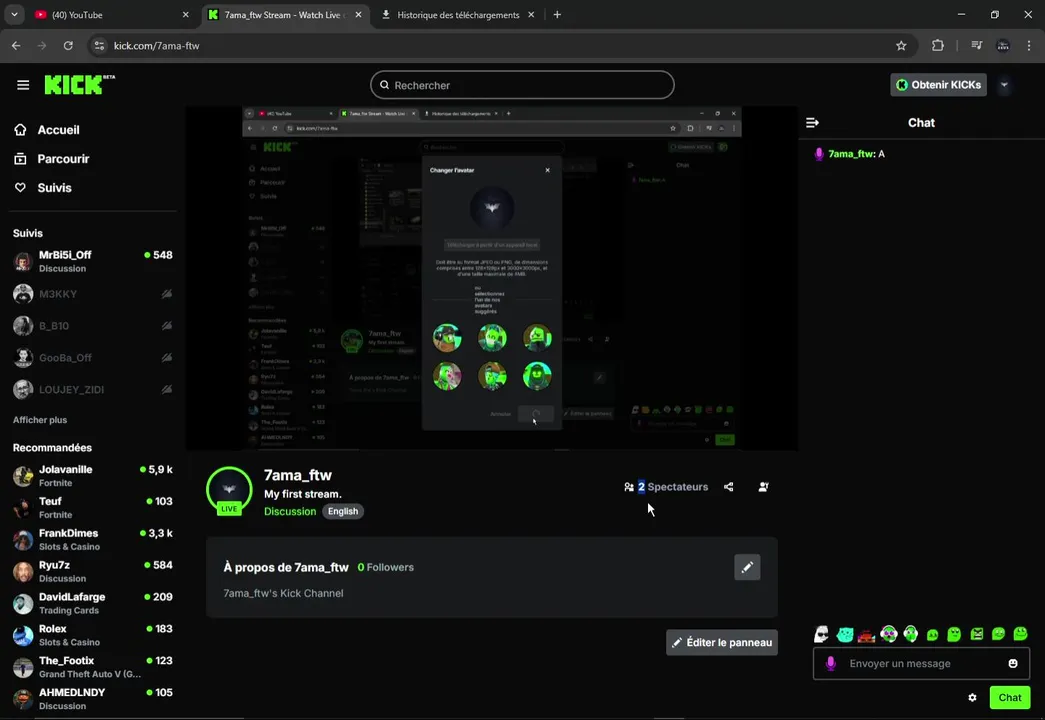
Task: Click the live stream video player
Action: 491,278
